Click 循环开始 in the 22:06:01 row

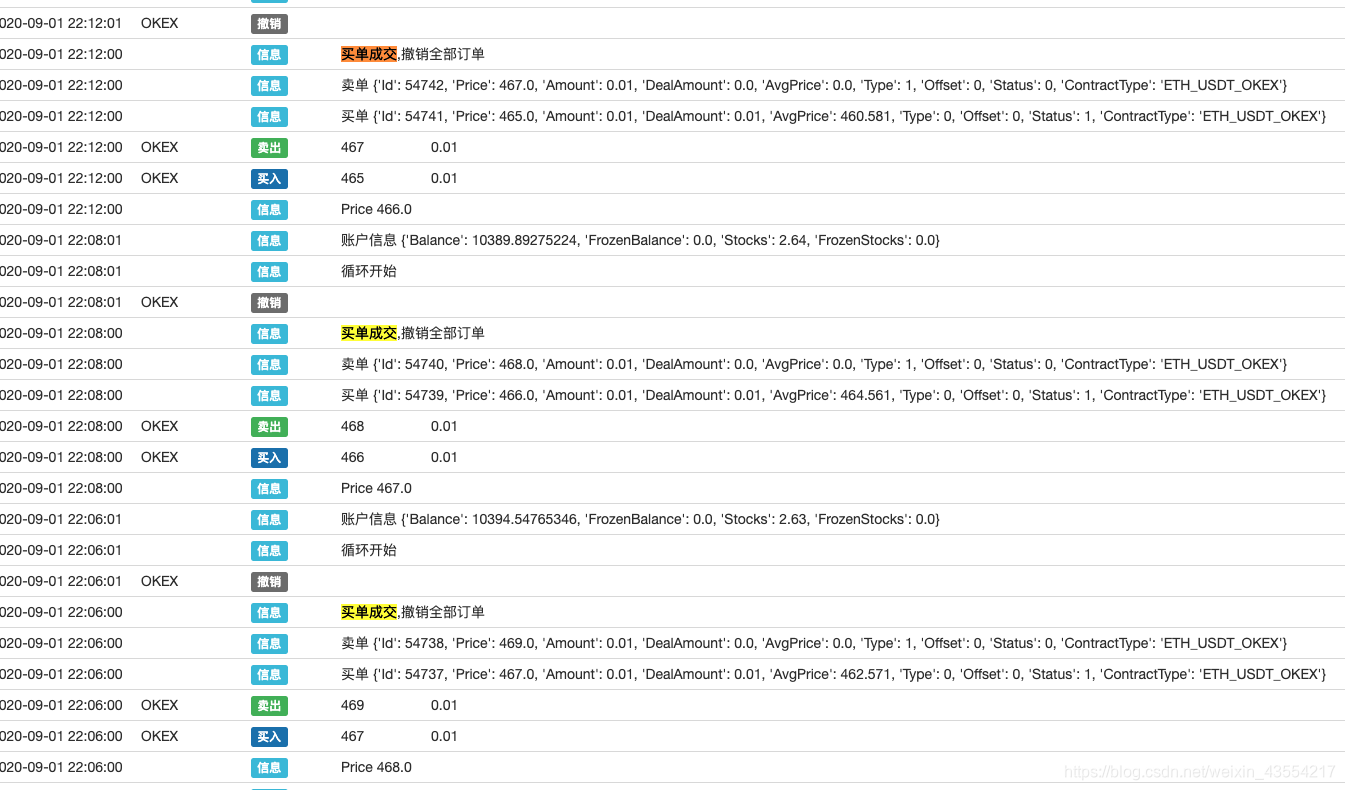[369, 550]
